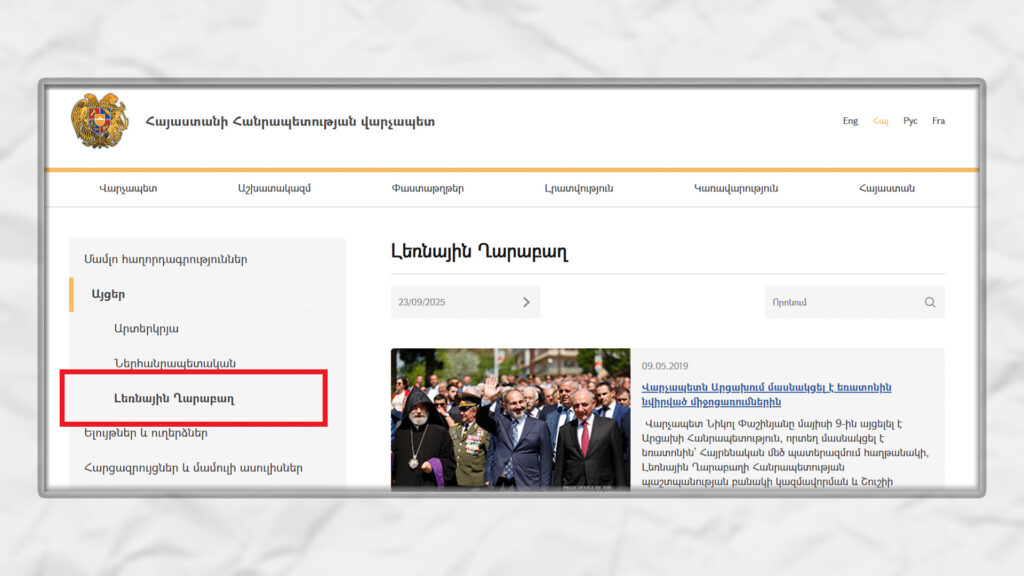The width and height of the screenshot is (1024, 576).
Task: Switch language to Рус
Action: coord(910,121)
